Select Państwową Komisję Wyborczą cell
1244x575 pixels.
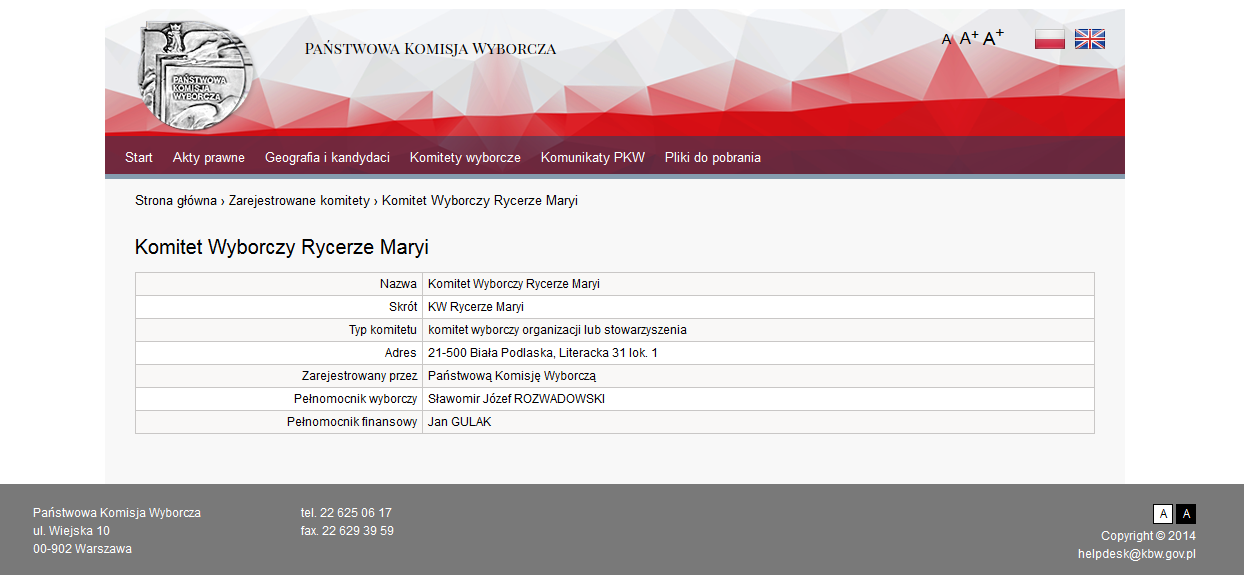point(758,376)
